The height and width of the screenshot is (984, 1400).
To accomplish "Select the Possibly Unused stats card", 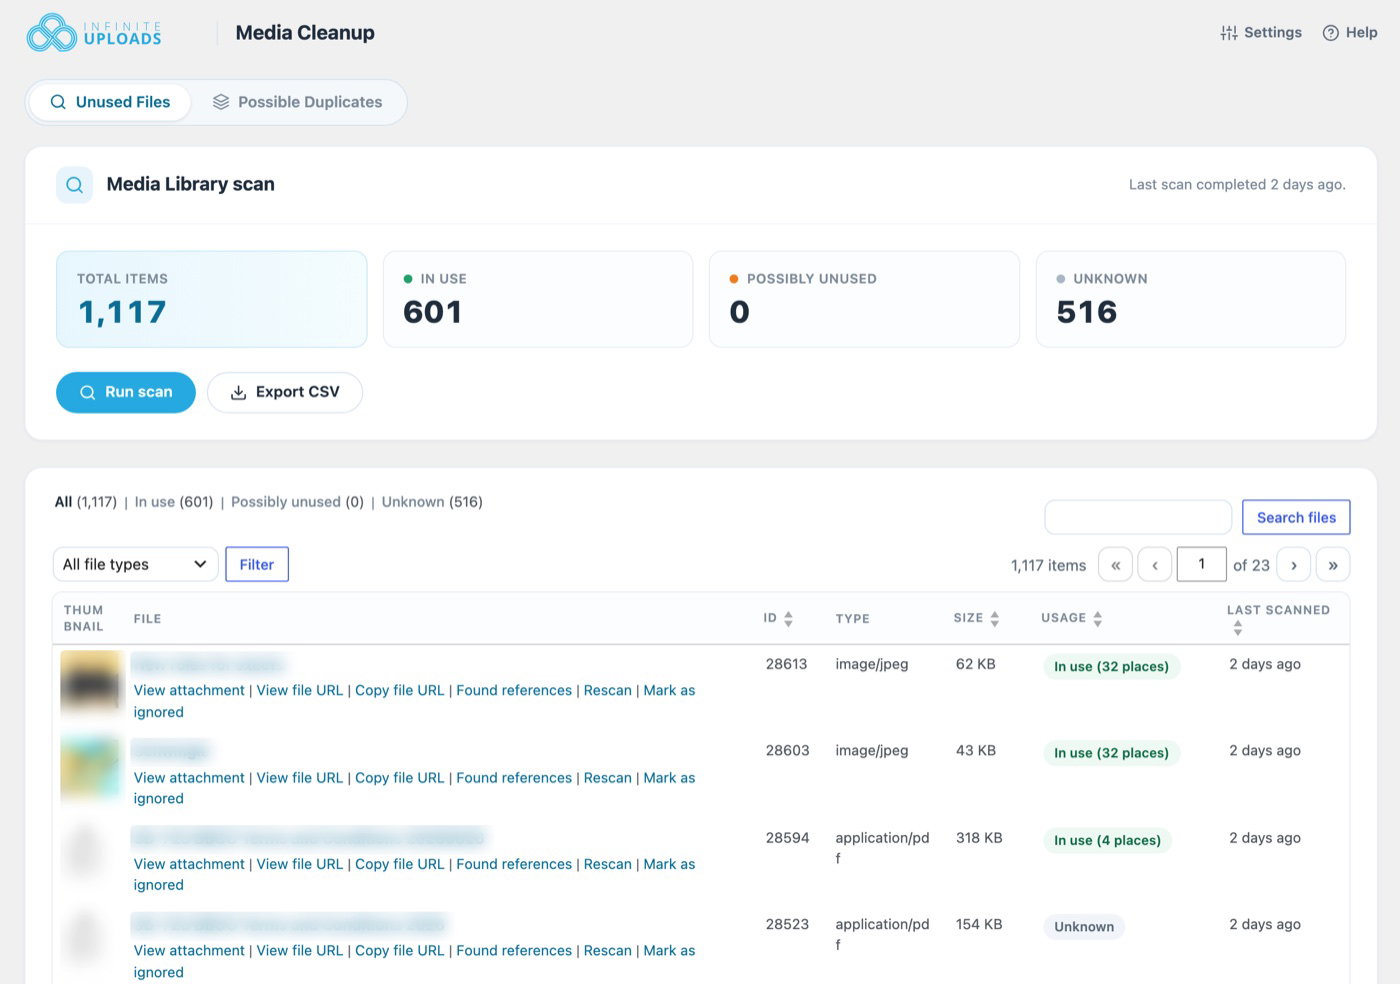I will tap(864, 299).
